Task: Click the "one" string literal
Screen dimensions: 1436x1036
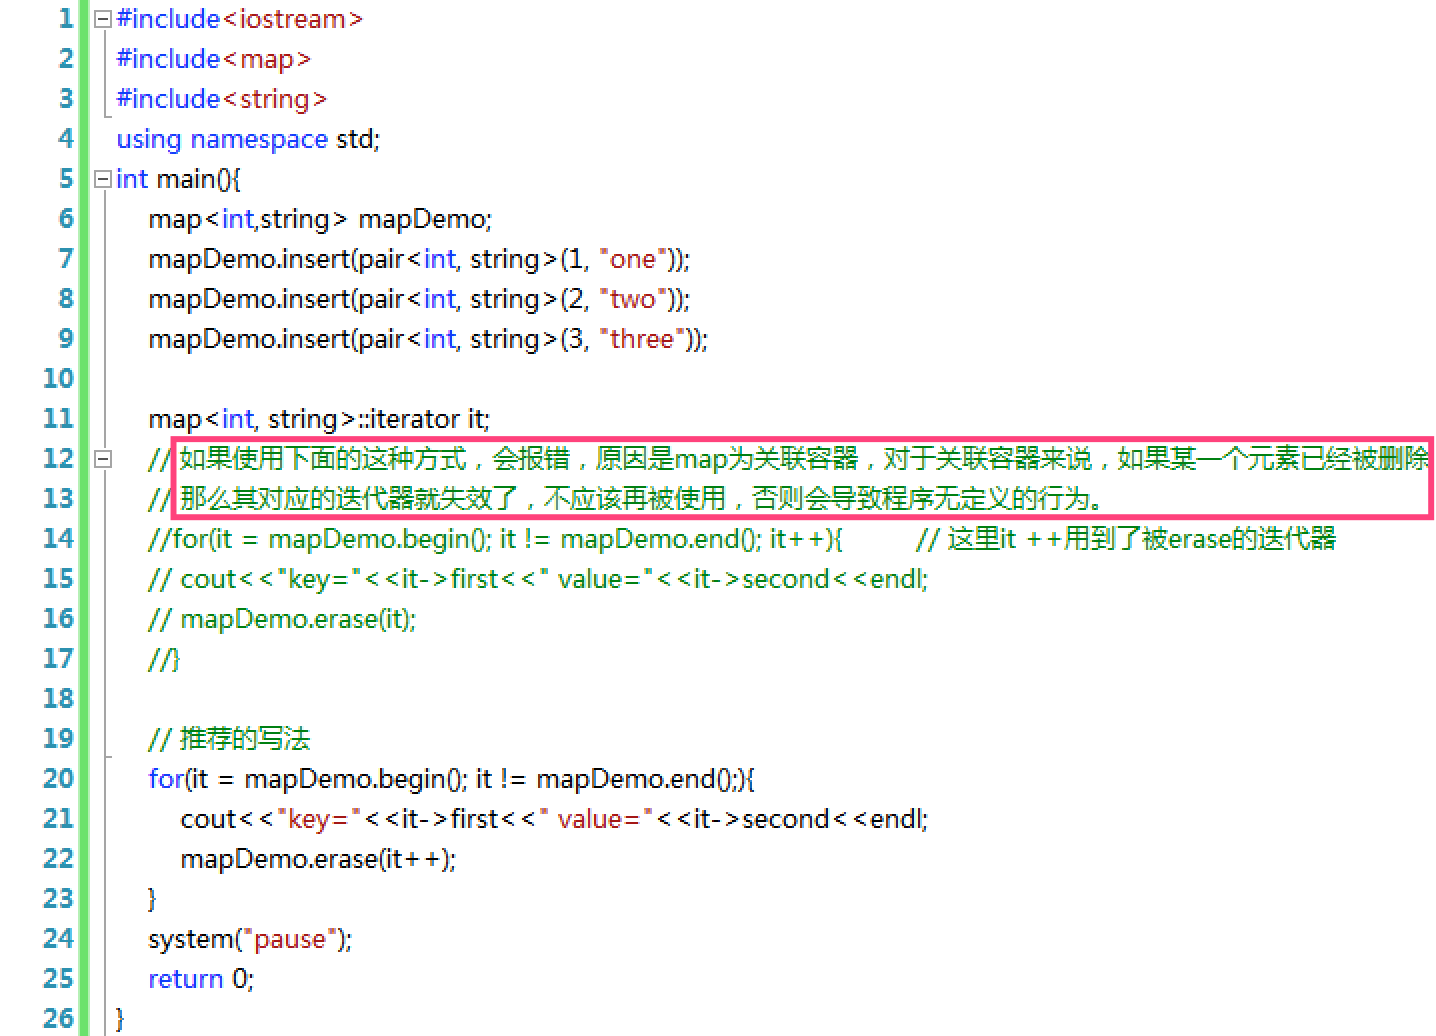Action: coord(633,259)
